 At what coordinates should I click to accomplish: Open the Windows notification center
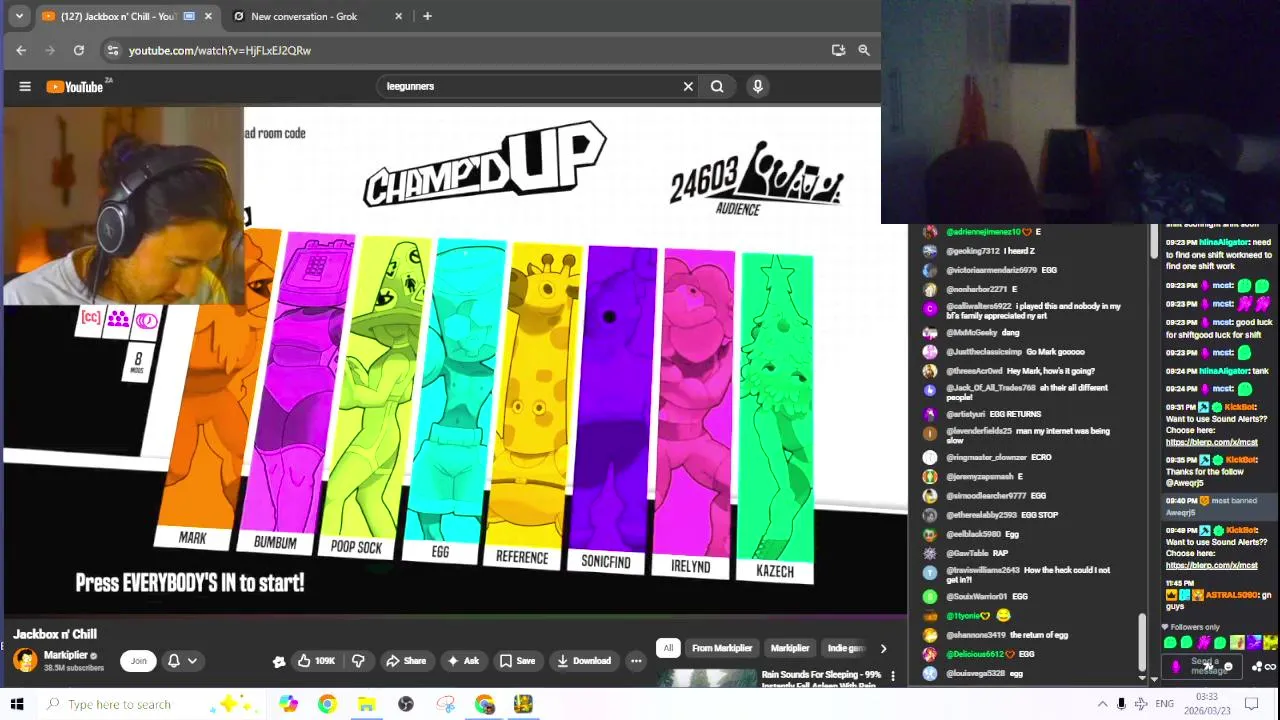tap(1251, 704)
